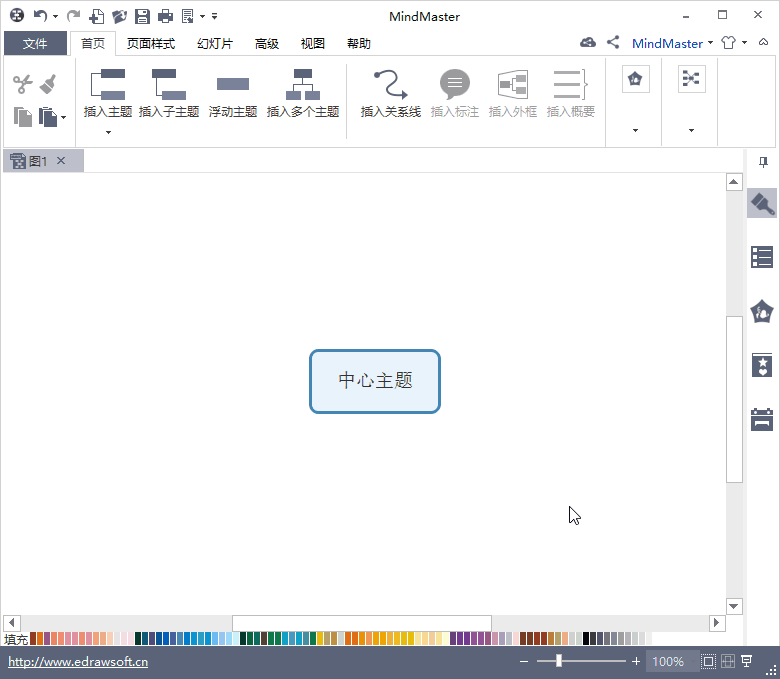Click 插入主题 to insert a topic
Viewport: 780px width, 679px height.
(x=108, y=94)
